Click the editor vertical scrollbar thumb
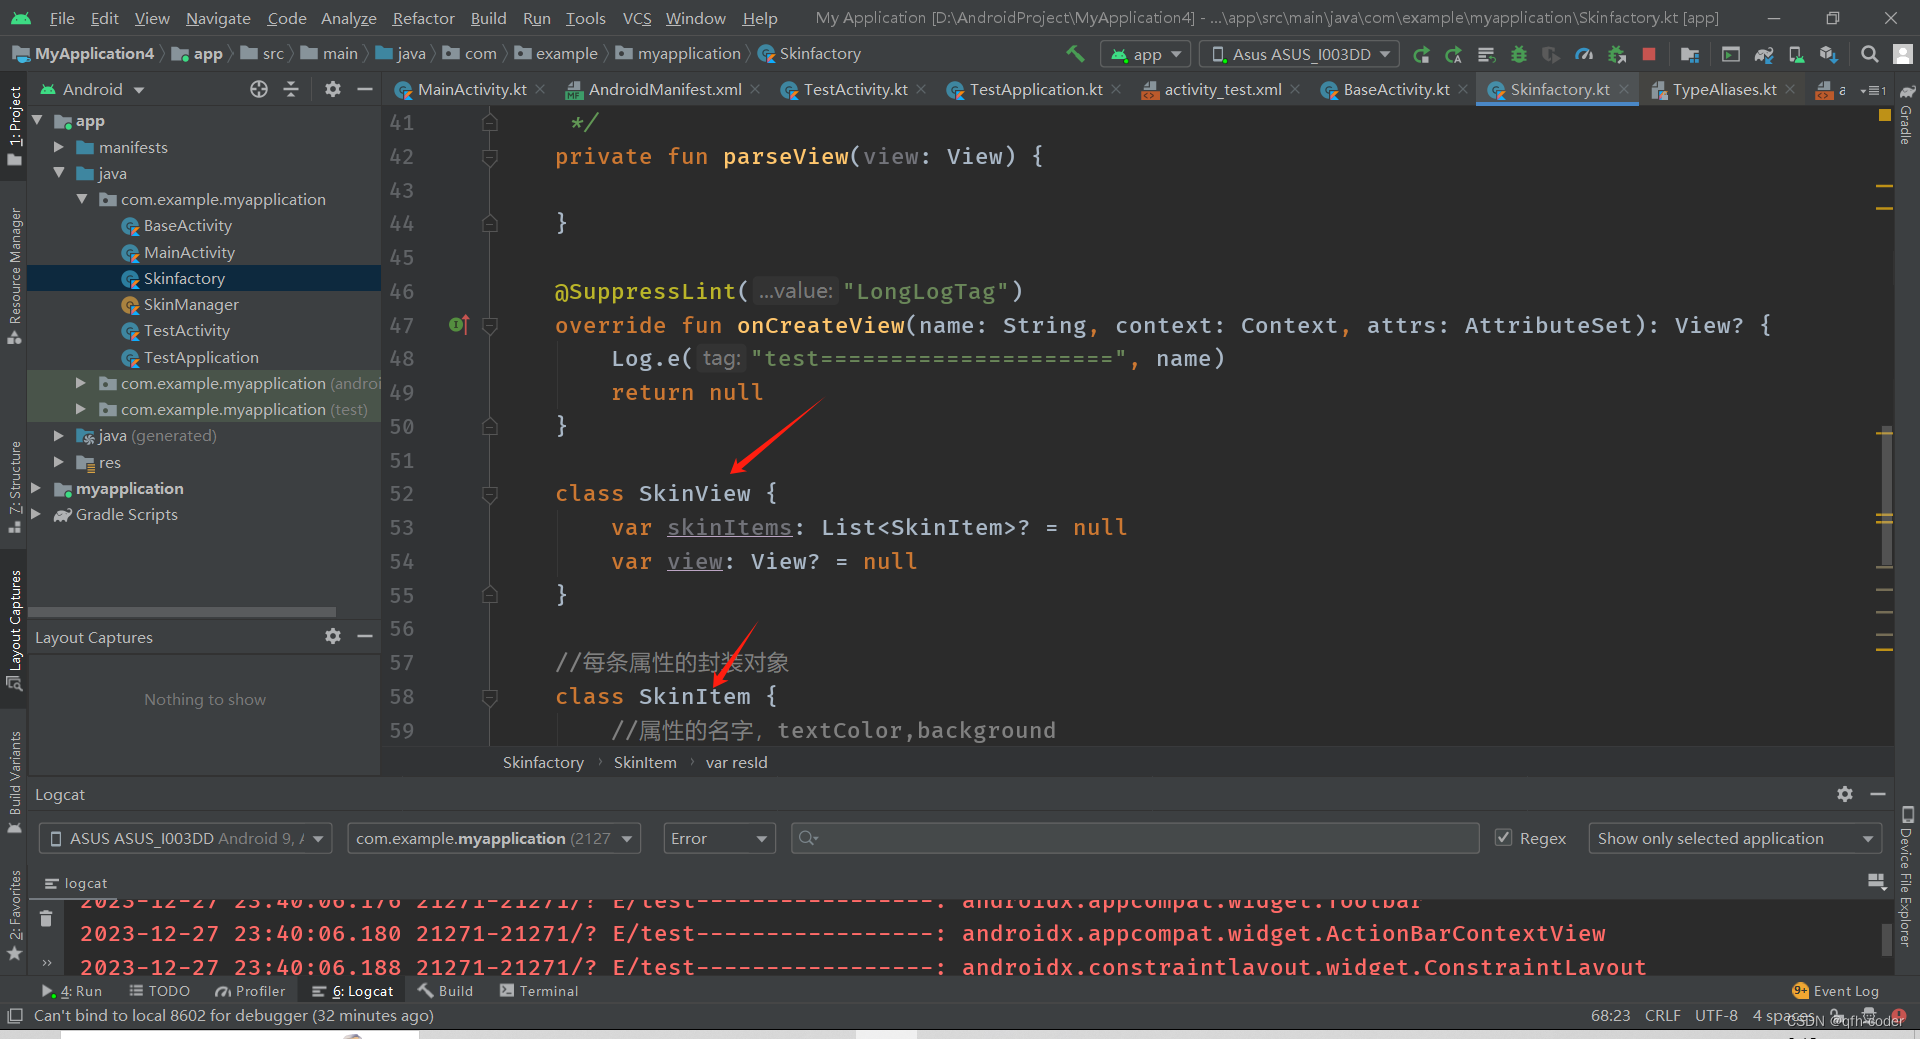This screenshot has height=1039, width=1920. coord(1886,498)
